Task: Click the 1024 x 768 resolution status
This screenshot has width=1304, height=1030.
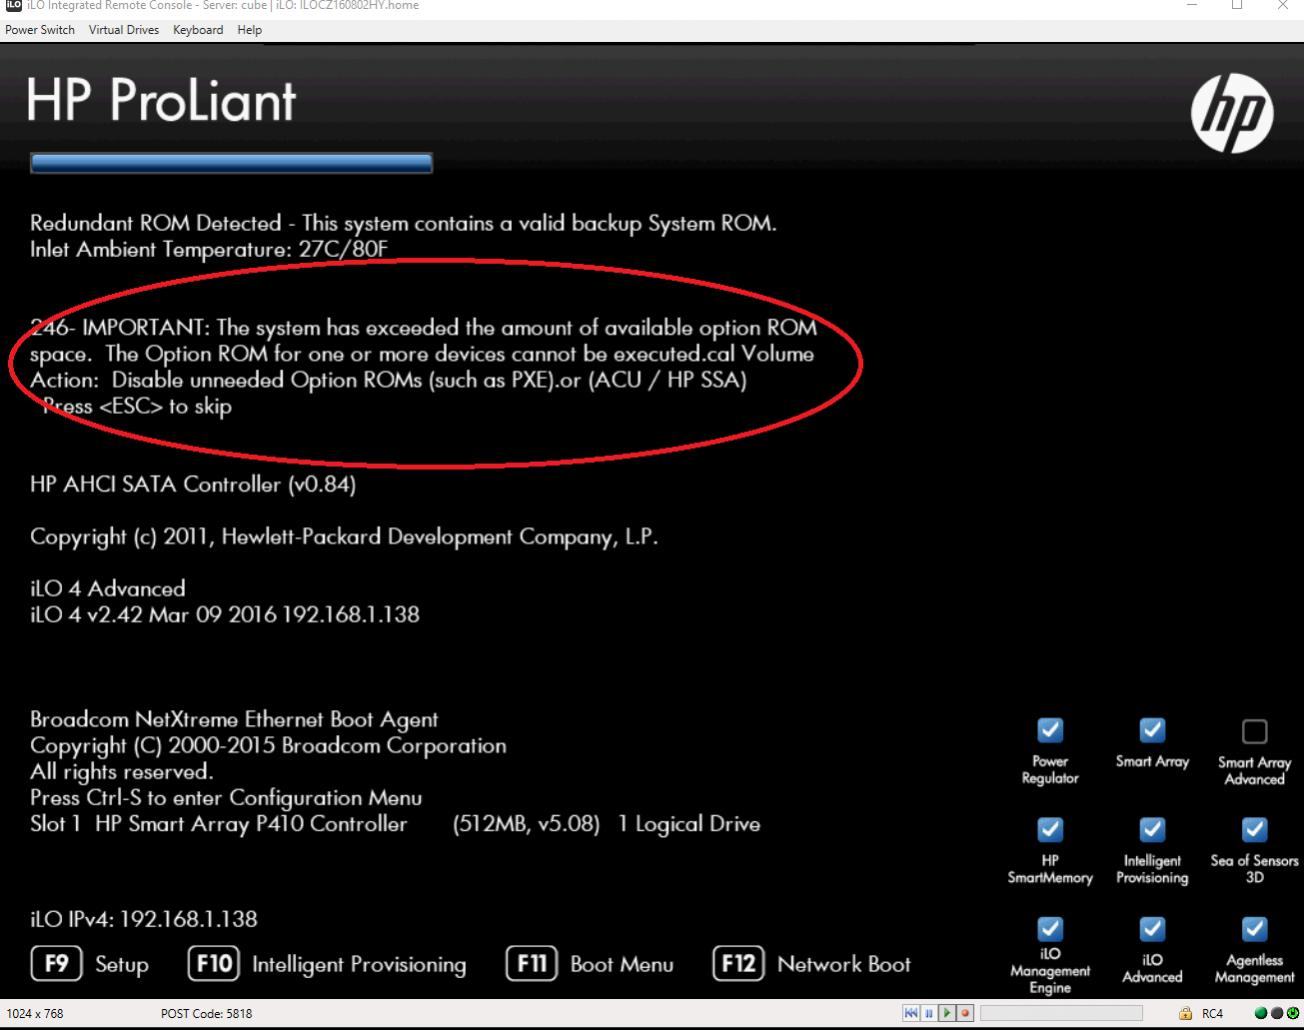Action: coord(34,1013)
